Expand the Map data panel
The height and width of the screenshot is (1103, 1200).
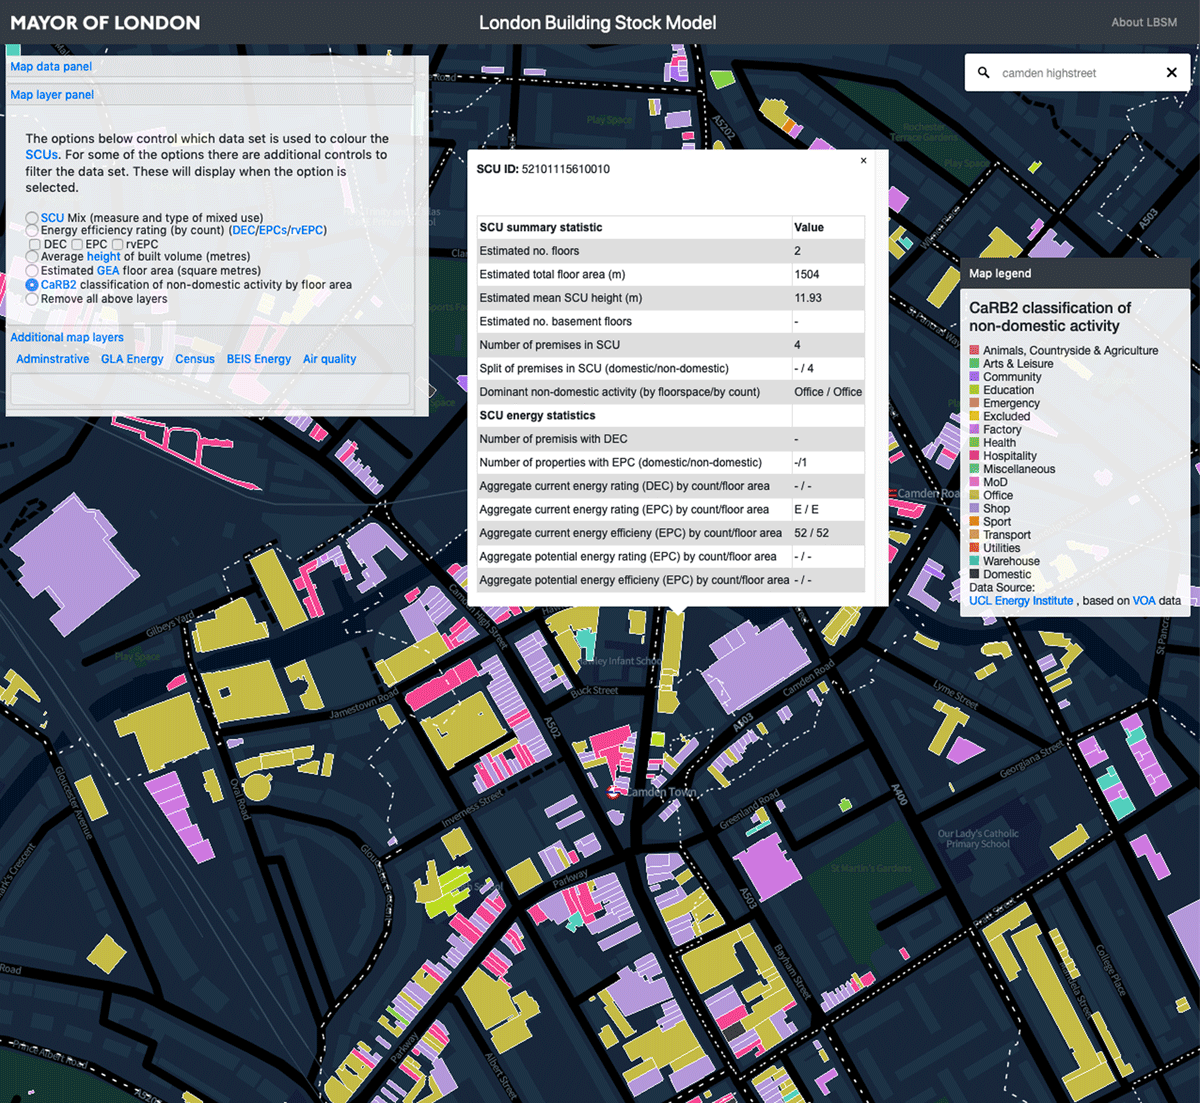tap(51, 67)
